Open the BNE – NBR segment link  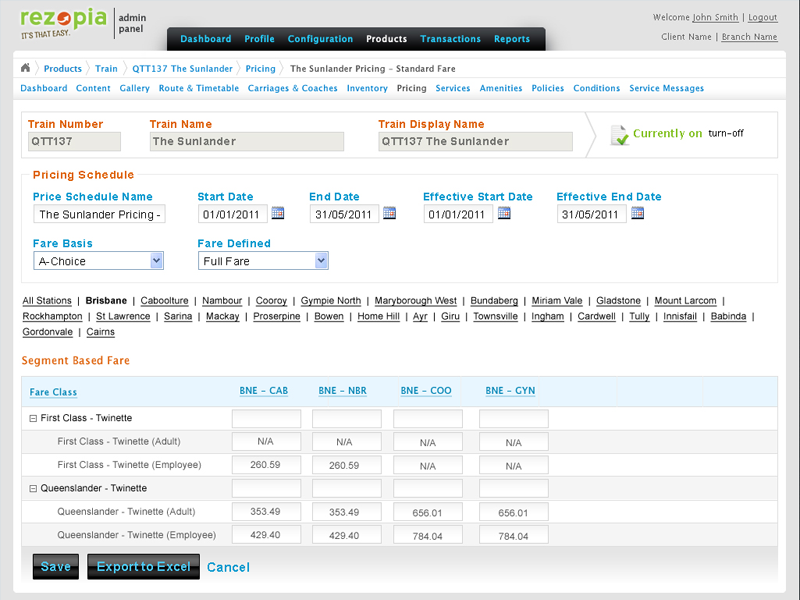pyautogui.click(x=342, y=391)
